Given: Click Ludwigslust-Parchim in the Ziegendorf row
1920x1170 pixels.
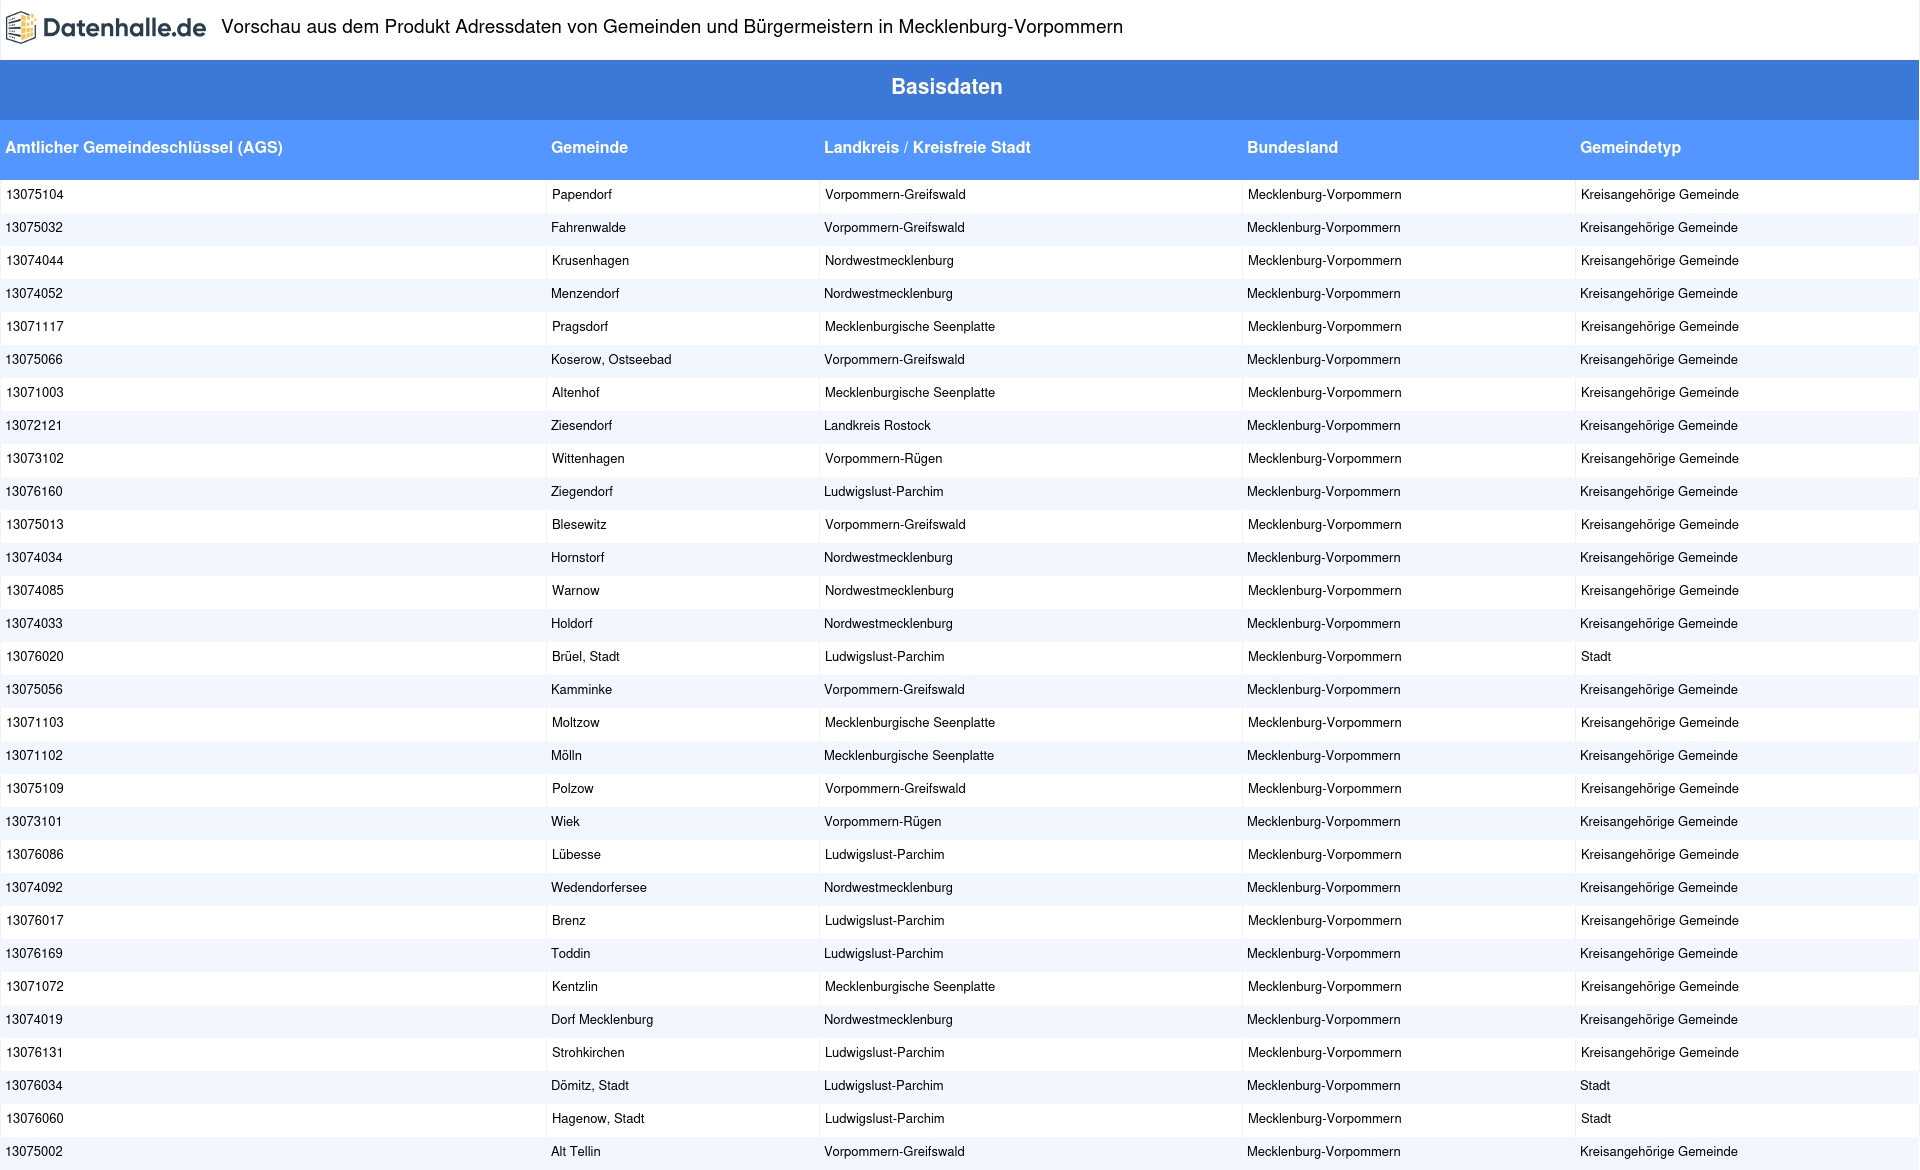Looking at the screenshot, I should (x=884, y=491).
